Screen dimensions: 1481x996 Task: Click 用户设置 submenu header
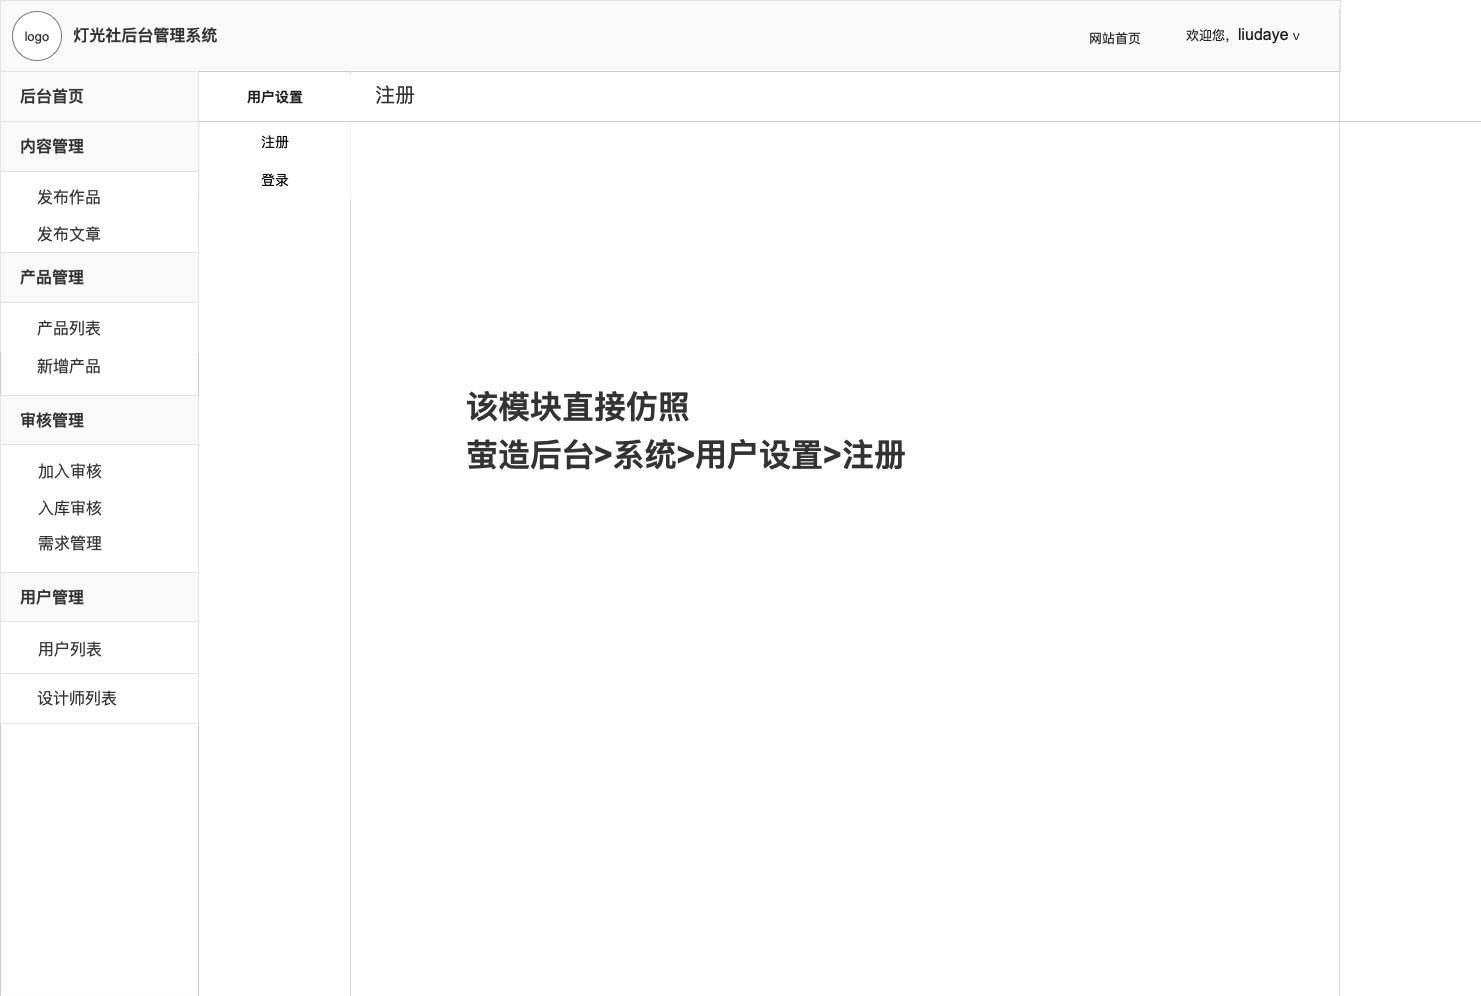[x=275, y=97]
